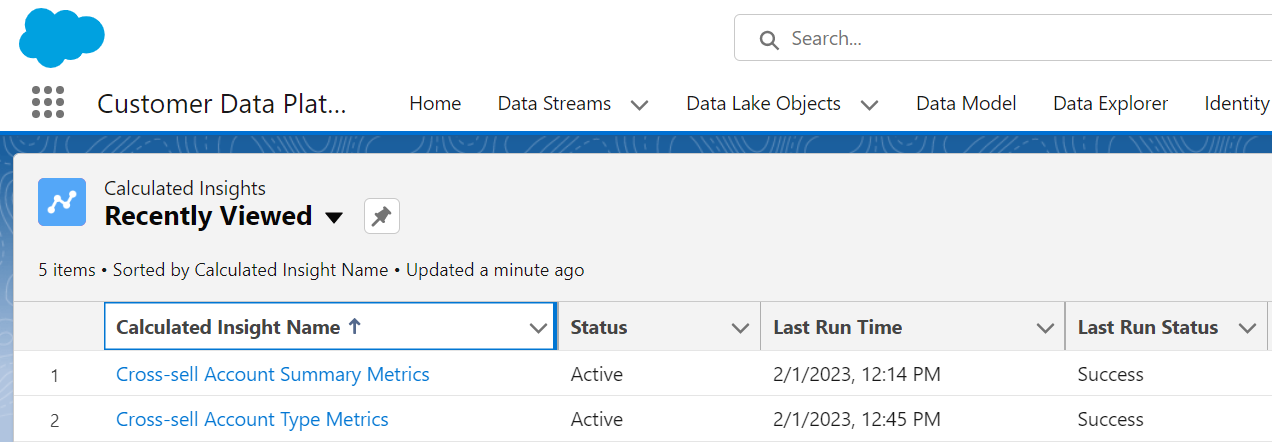Expand the Data Lake Objects tab menu
The height and width of the screenshot is (442, 1272).
coord(869,104)
